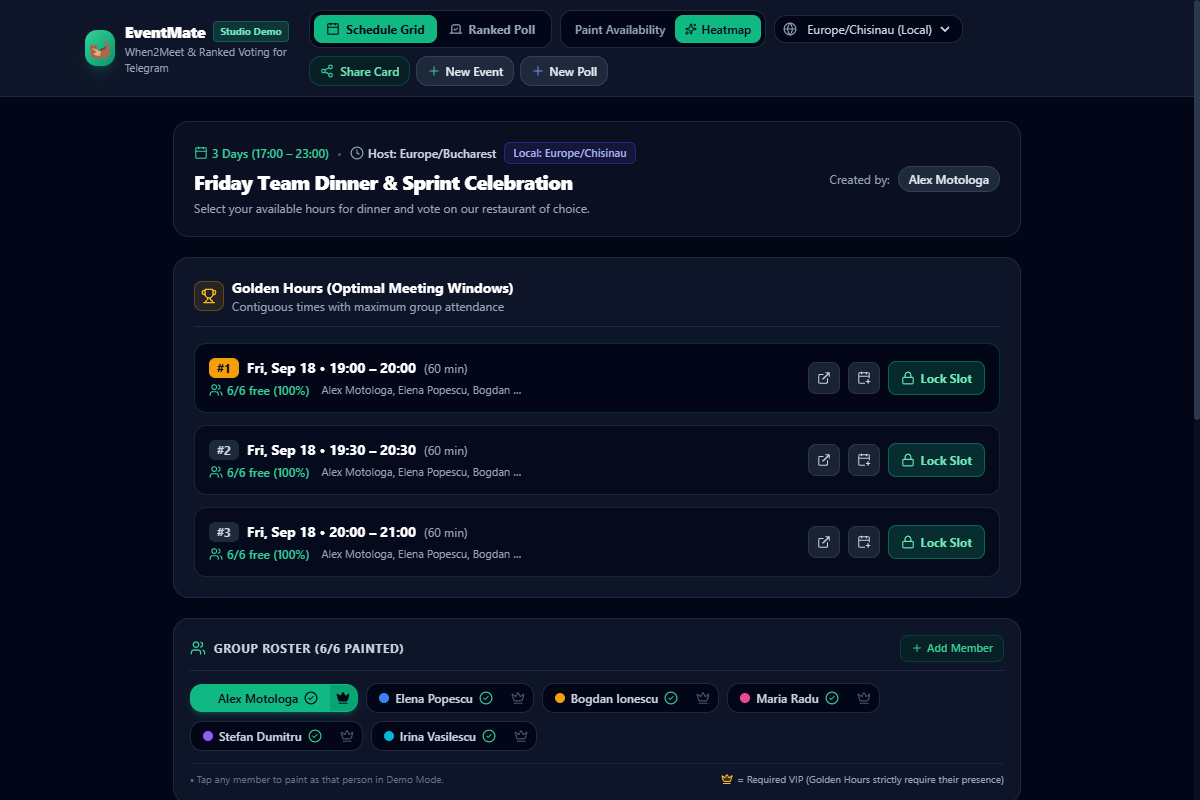1200x800 pixels.
Task: Click Irina Vasilescu's cyan color dot
Action: click(x=389, y=736)
